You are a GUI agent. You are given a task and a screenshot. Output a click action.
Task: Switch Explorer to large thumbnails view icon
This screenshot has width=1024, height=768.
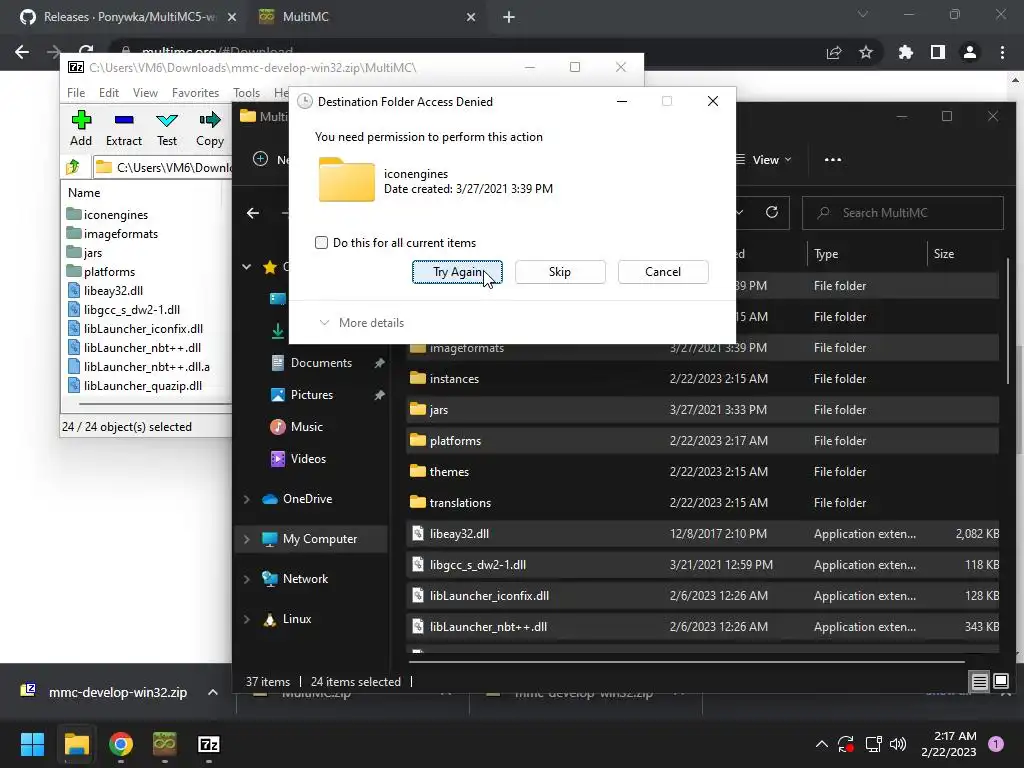point(1000,682)
